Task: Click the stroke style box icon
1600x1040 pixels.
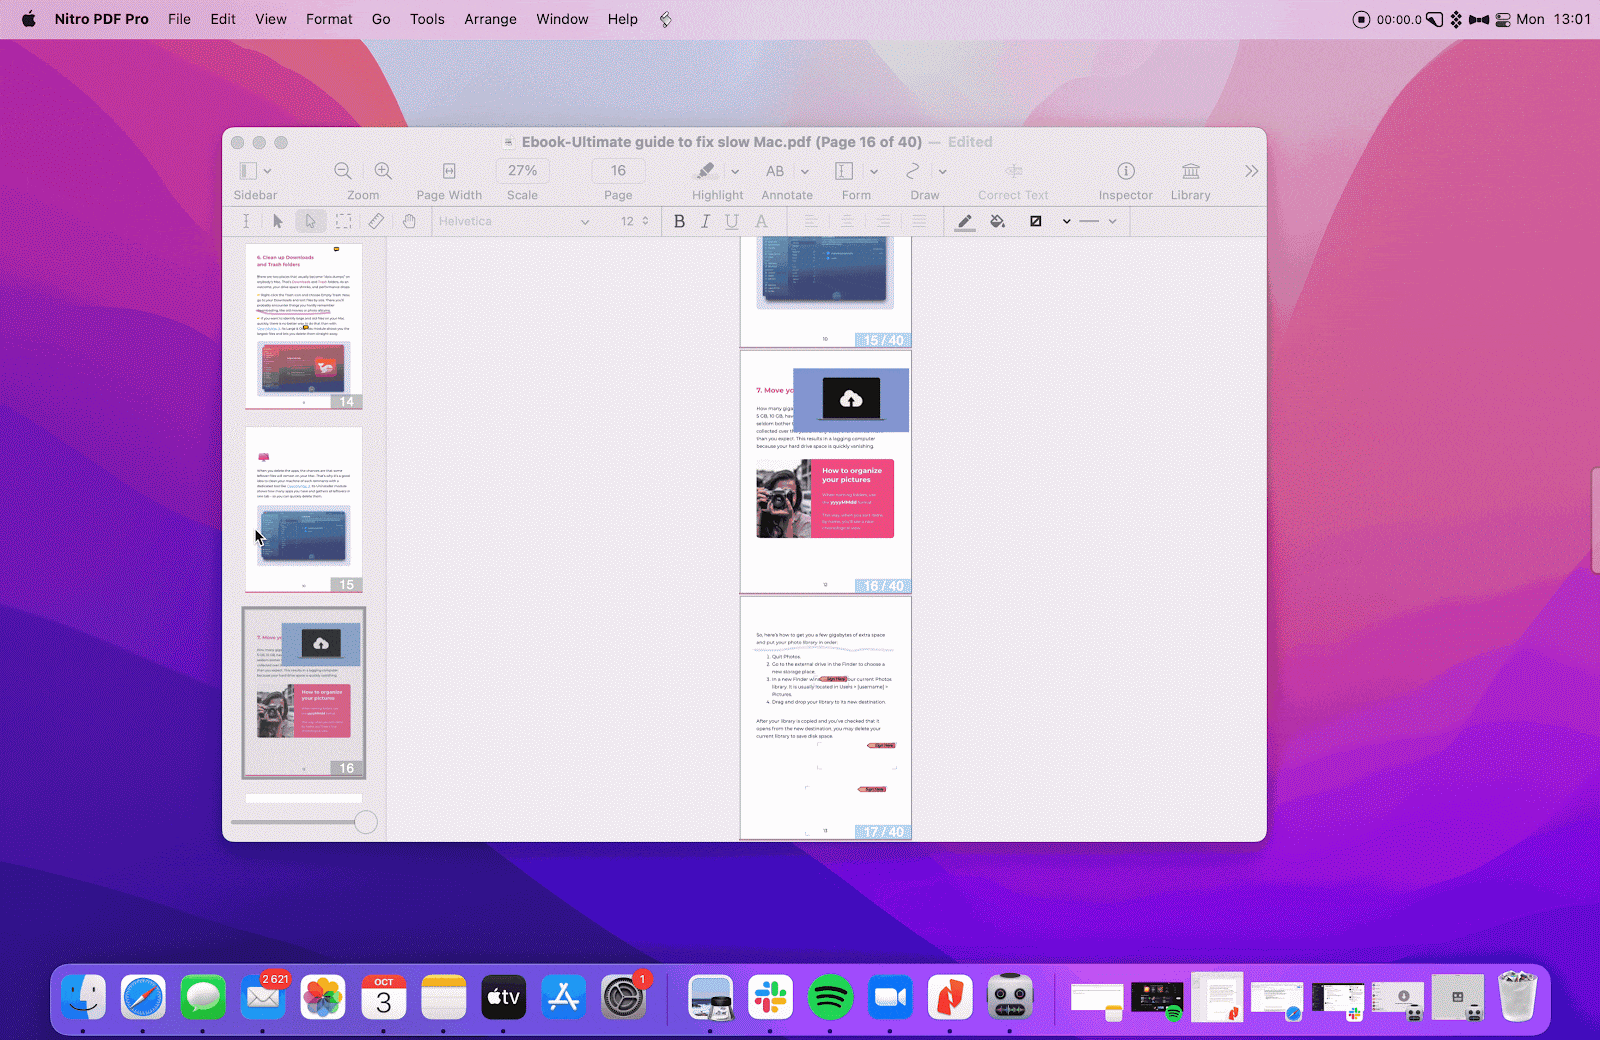Action: tap(1036, 221)
